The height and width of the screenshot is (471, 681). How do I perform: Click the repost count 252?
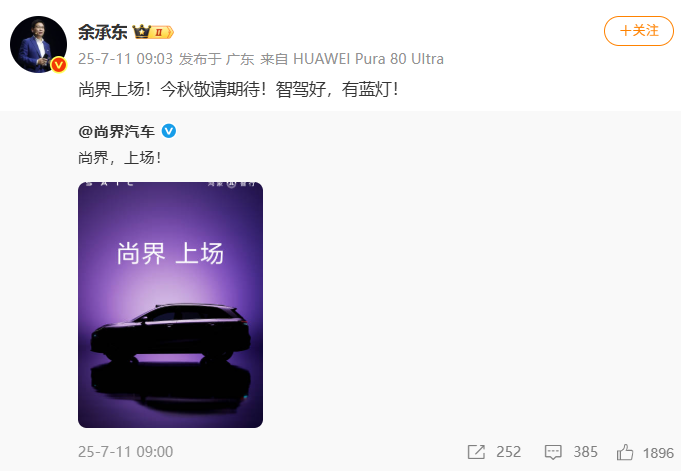pyautogui.click(x=508, y=452)
